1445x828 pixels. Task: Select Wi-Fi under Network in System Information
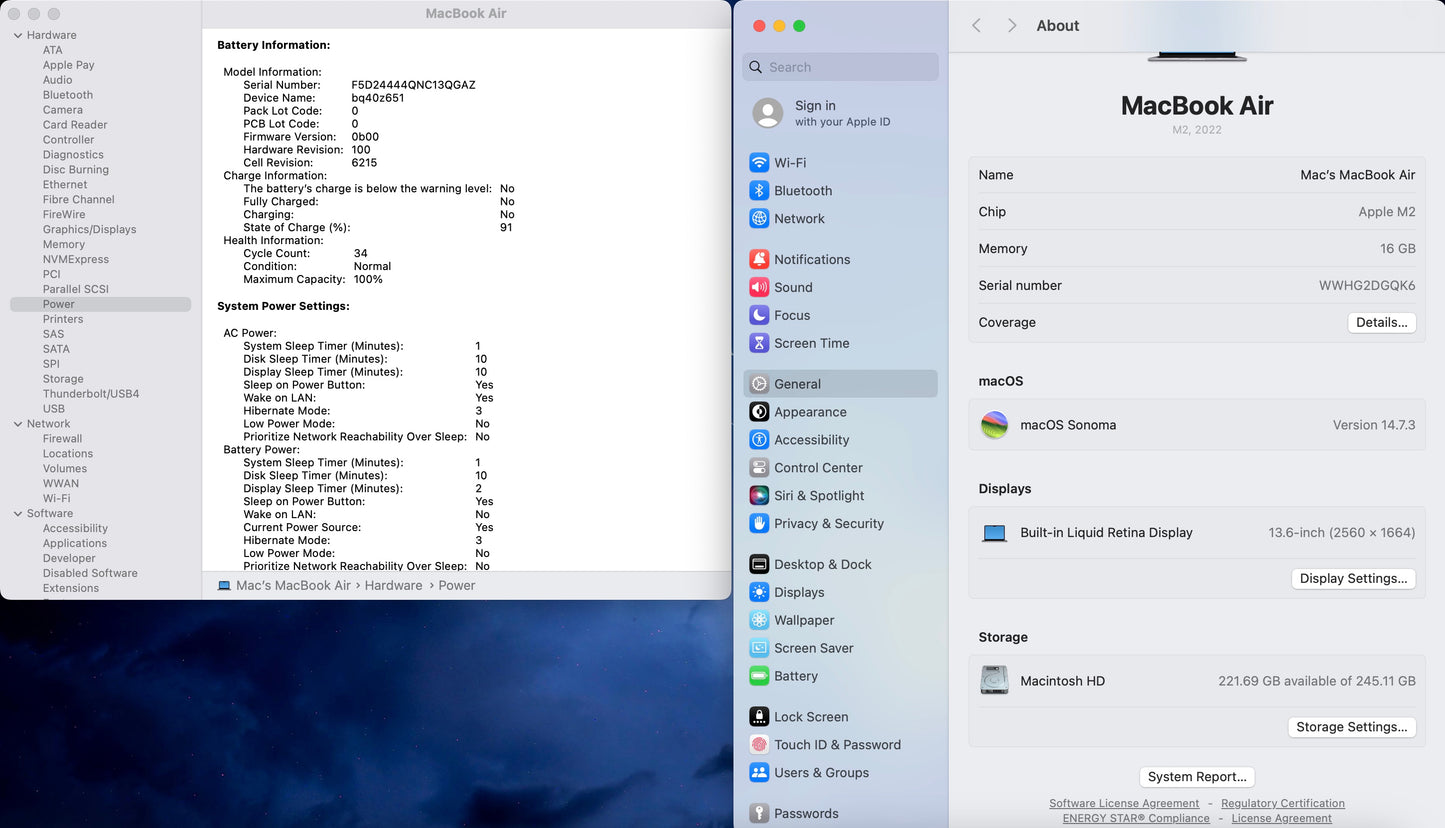(x=57, y=499)
